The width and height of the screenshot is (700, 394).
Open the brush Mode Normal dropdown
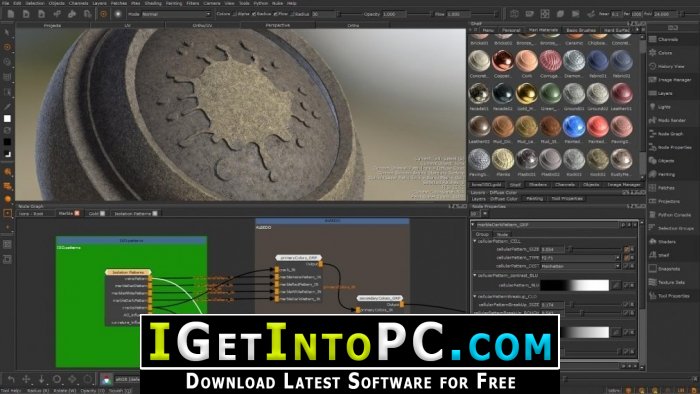176,14
